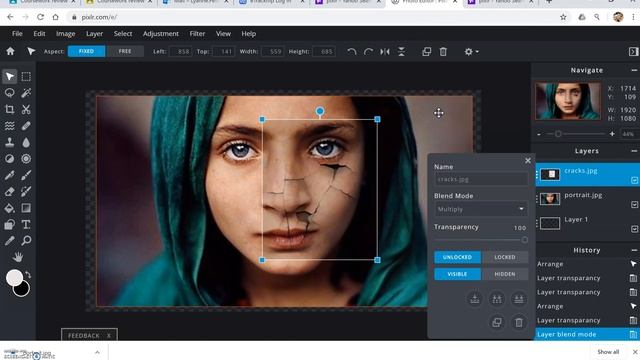Rotate layer right in options bar

coord(368,51)
